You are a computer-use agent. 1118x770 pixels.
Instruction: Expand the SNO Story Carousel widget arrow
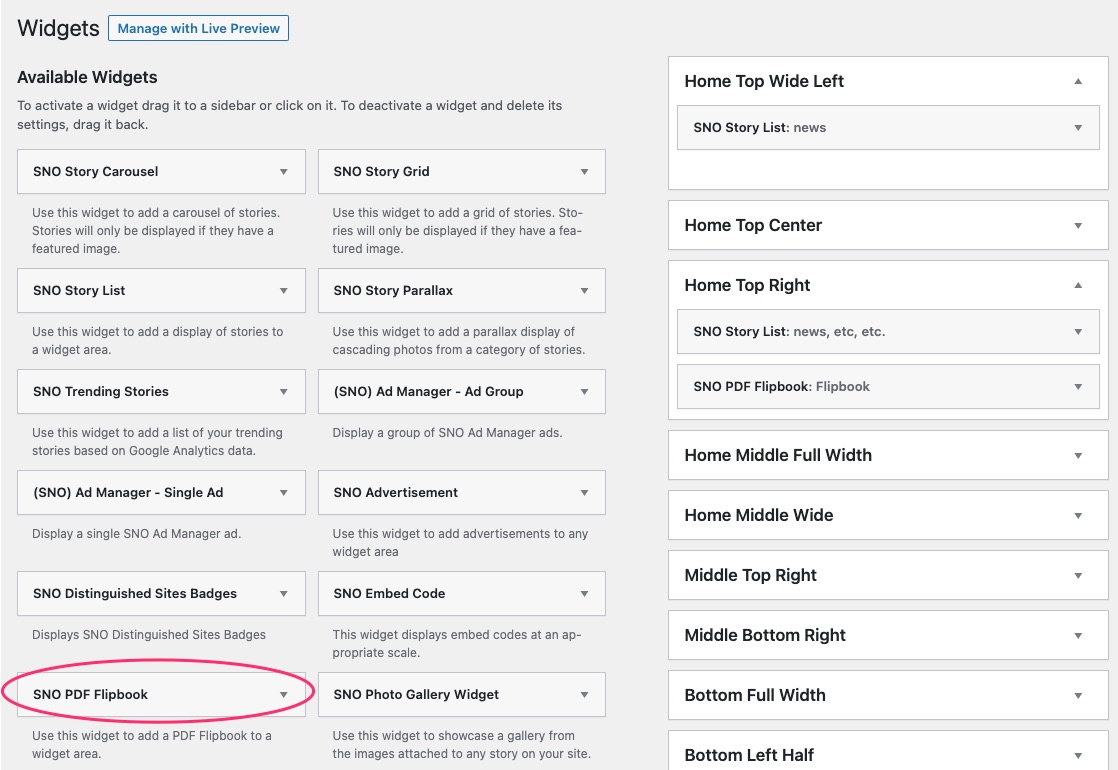pyautogui.click(x=284, y=172)
